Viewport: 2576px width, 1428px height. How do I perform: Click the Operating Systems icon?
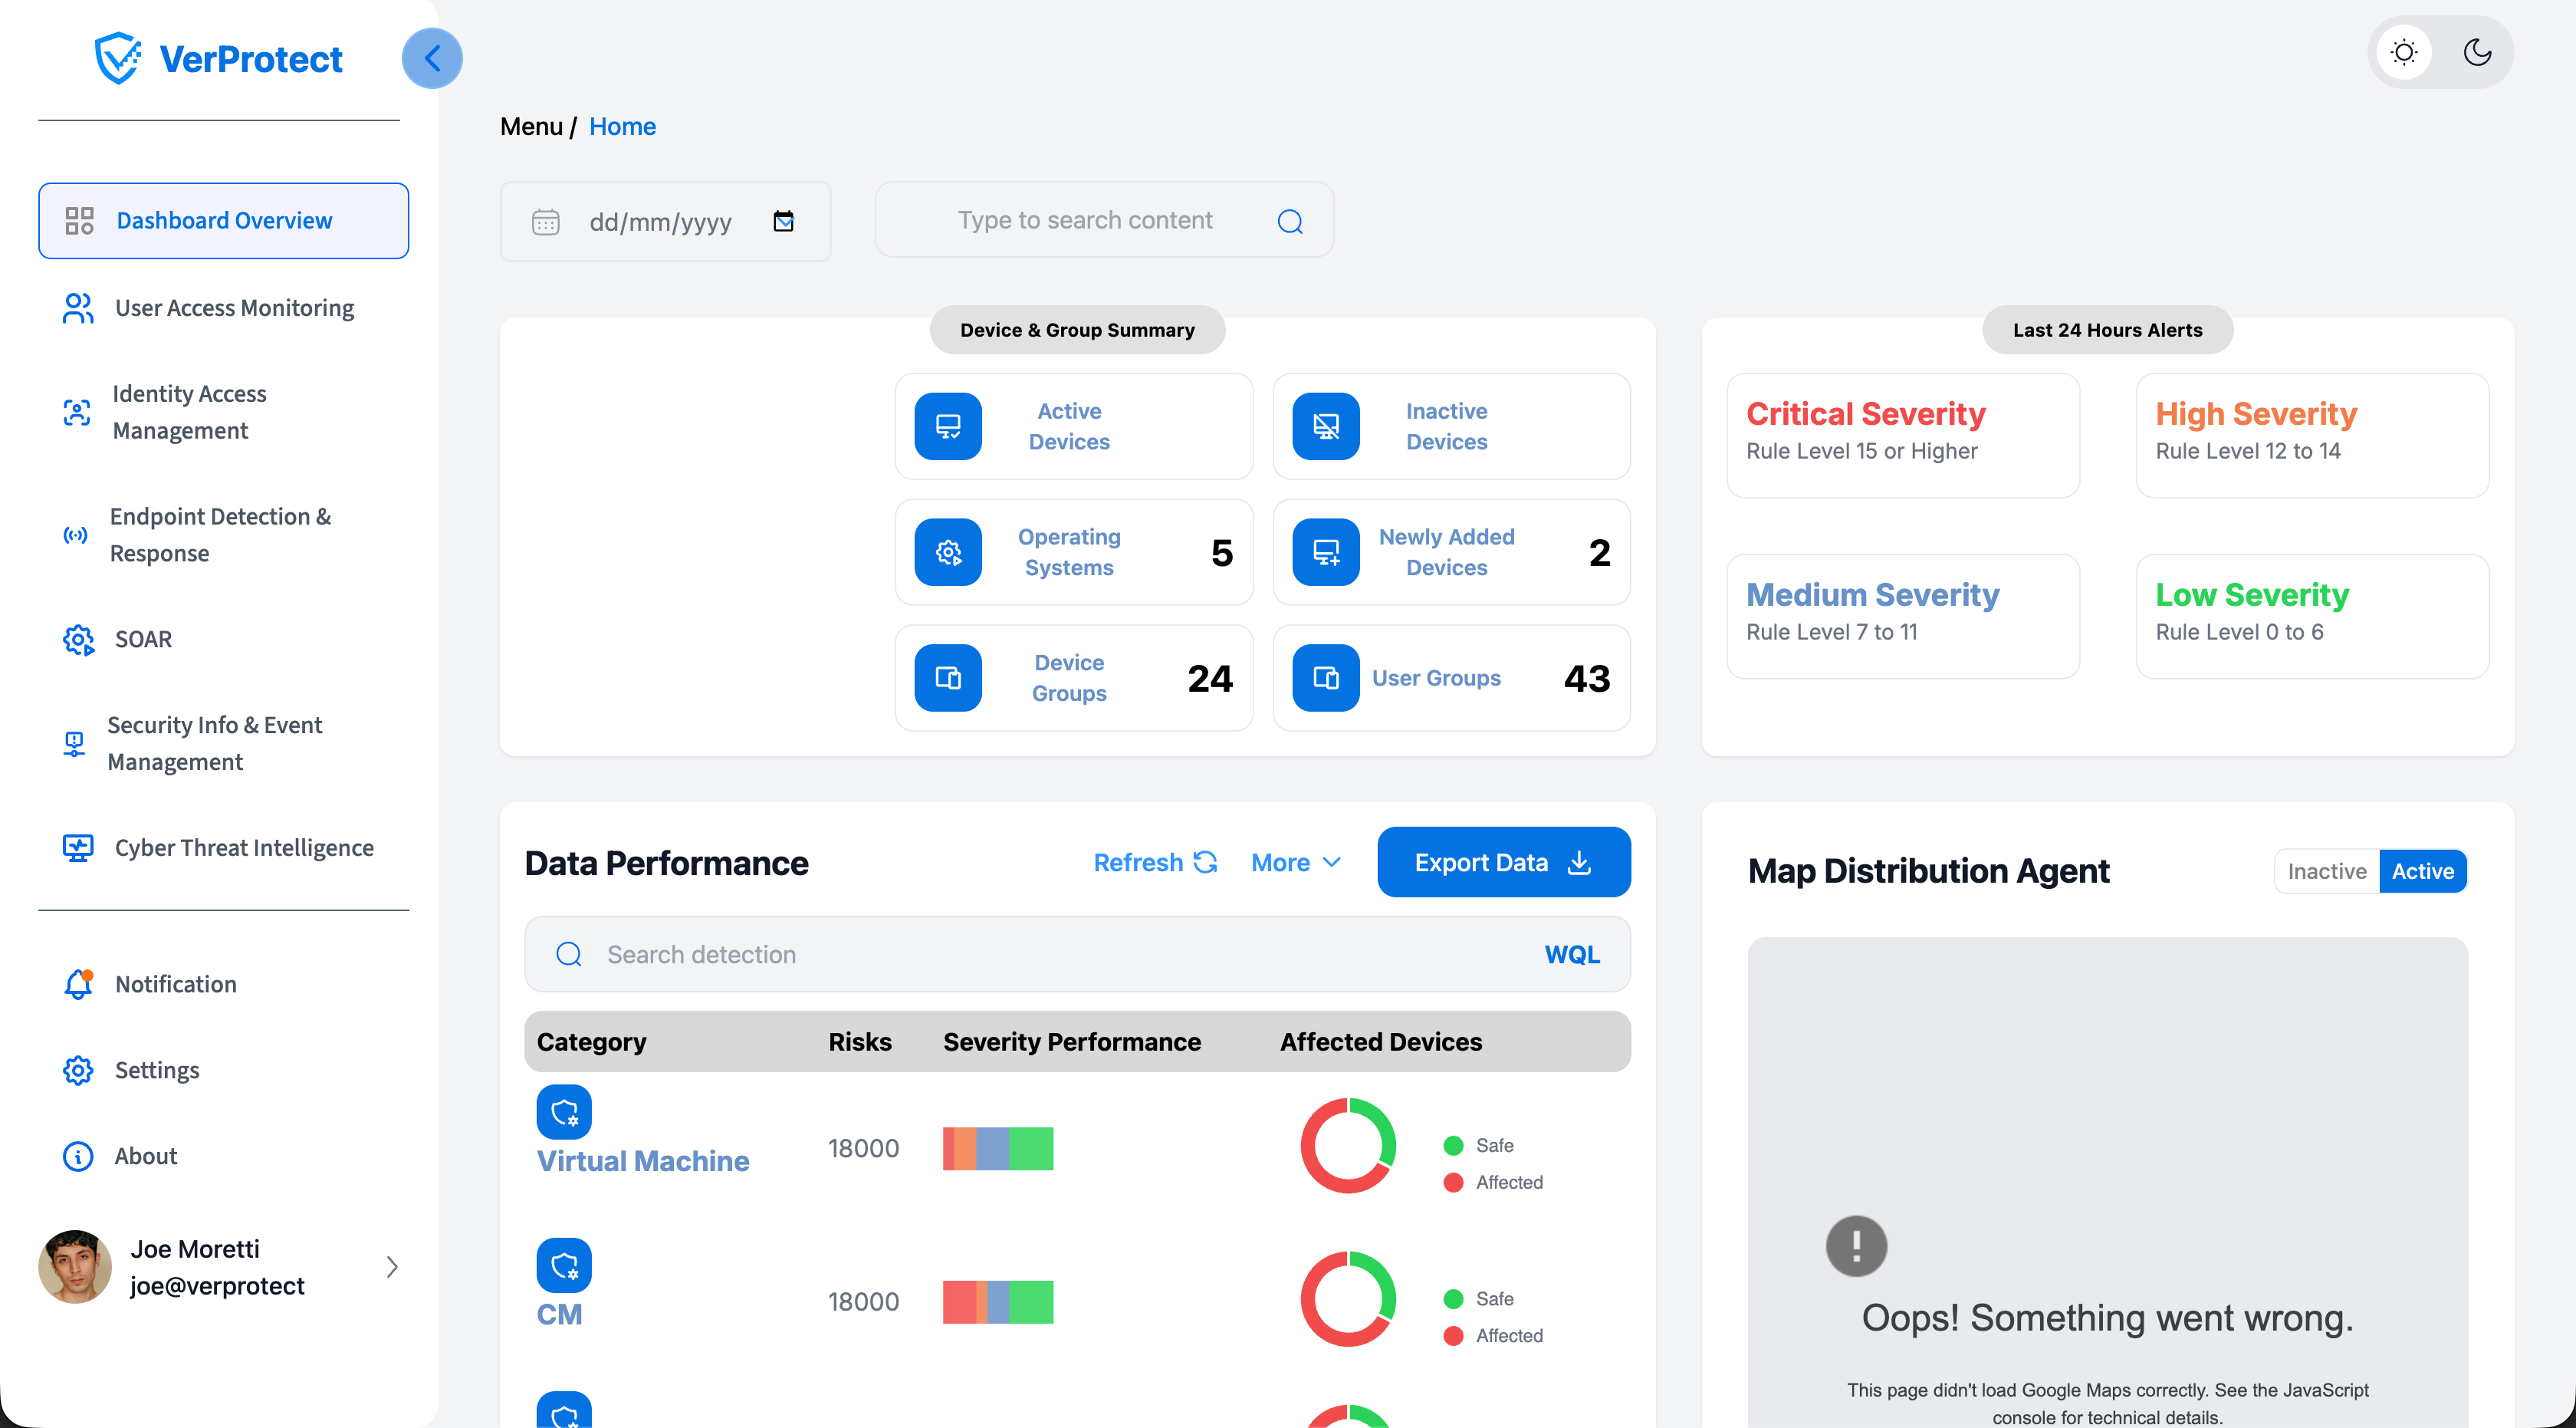pyautogui.click(x=948, y=552)
